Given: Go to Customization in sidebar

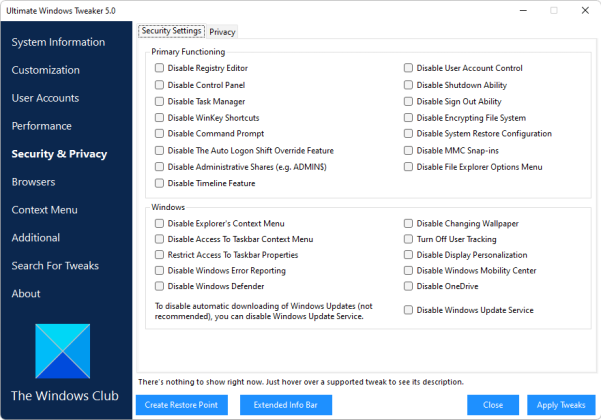Looking at the screenshot, I should click(x=46, y=70).
